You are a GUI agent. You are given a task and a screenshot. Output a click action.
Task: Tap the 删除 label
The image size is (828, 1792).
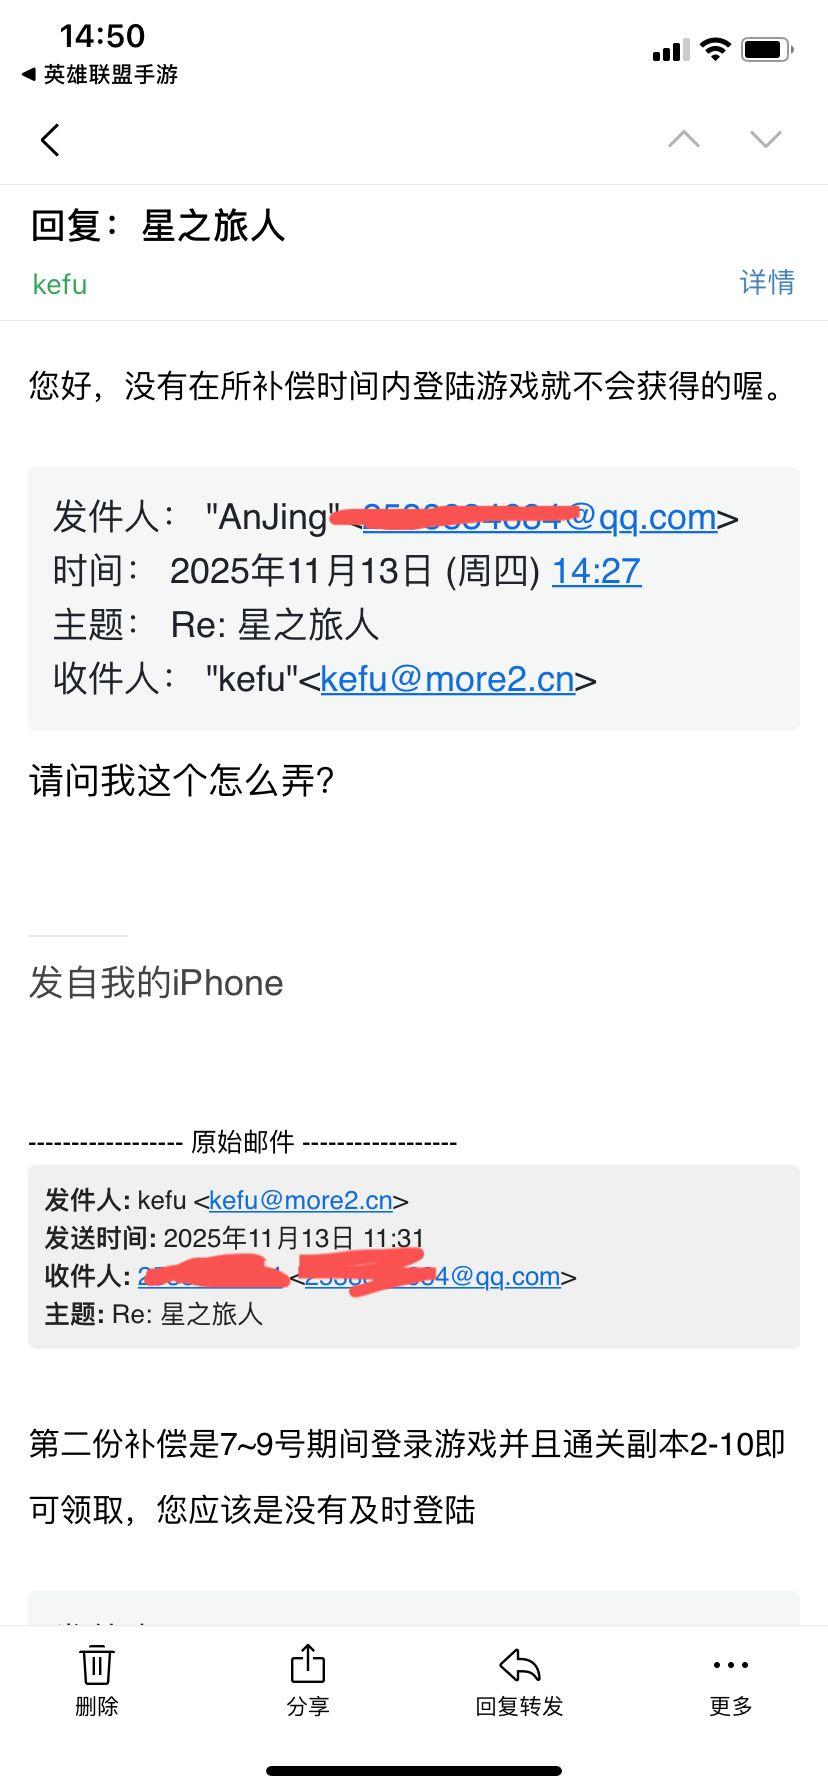[97, 1707]
